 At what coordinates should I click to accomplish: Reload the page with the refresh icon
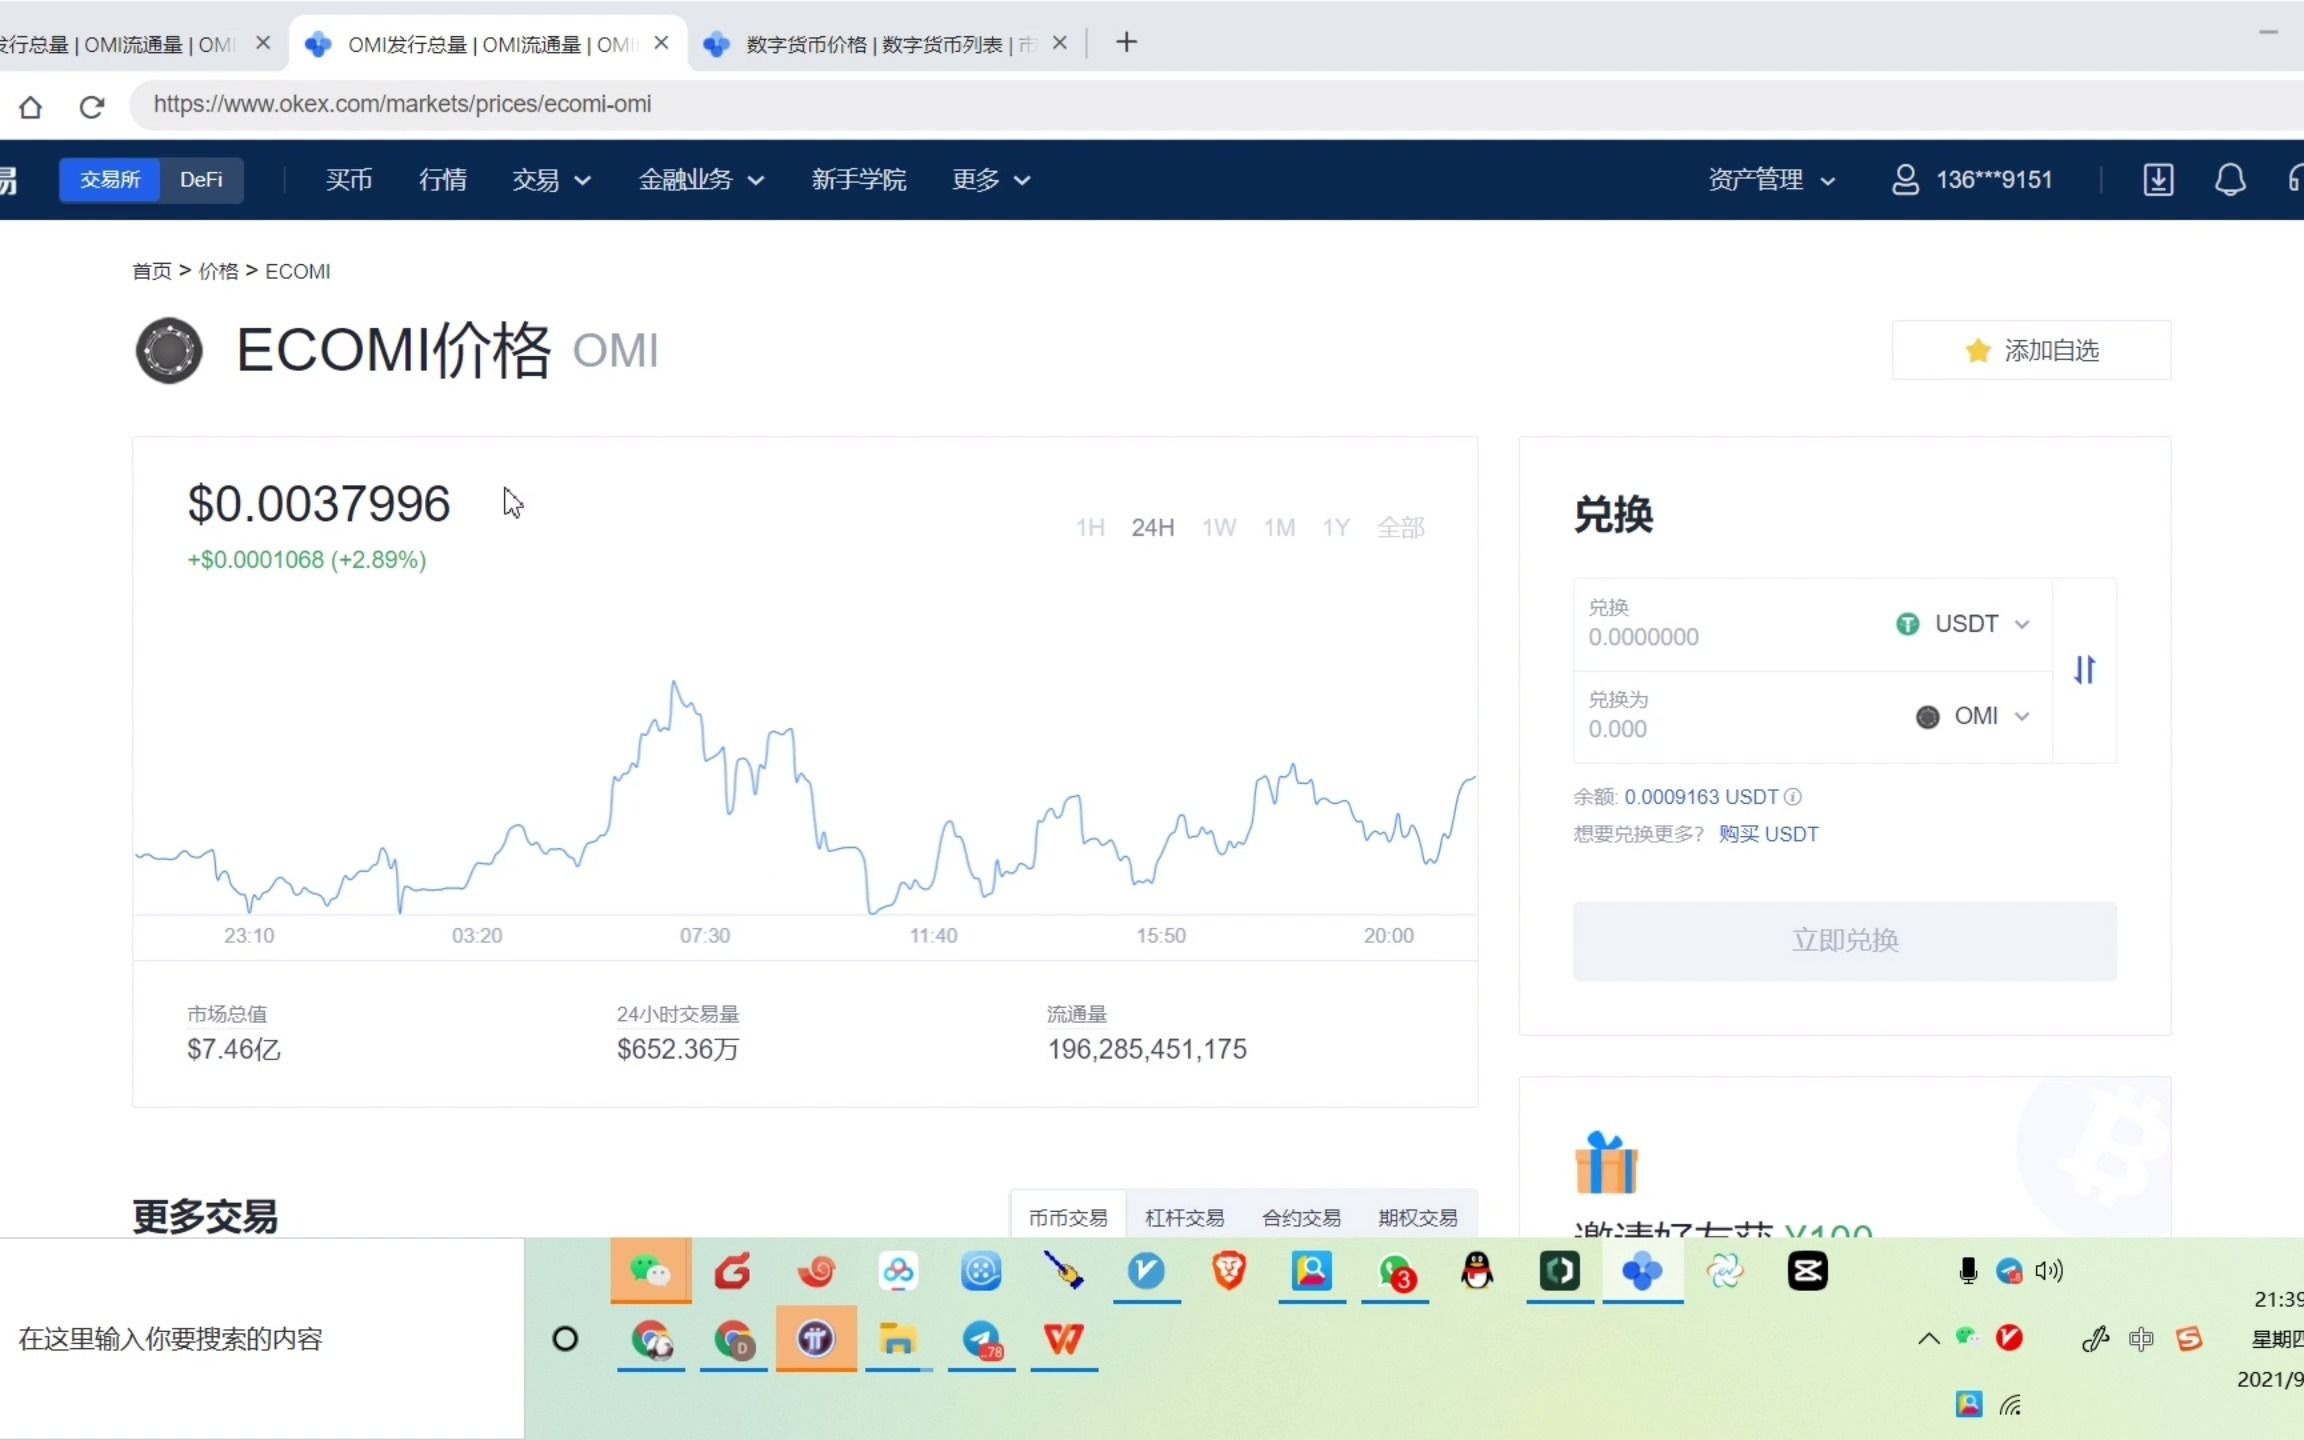pyautogui.click(x=92, y=106)
